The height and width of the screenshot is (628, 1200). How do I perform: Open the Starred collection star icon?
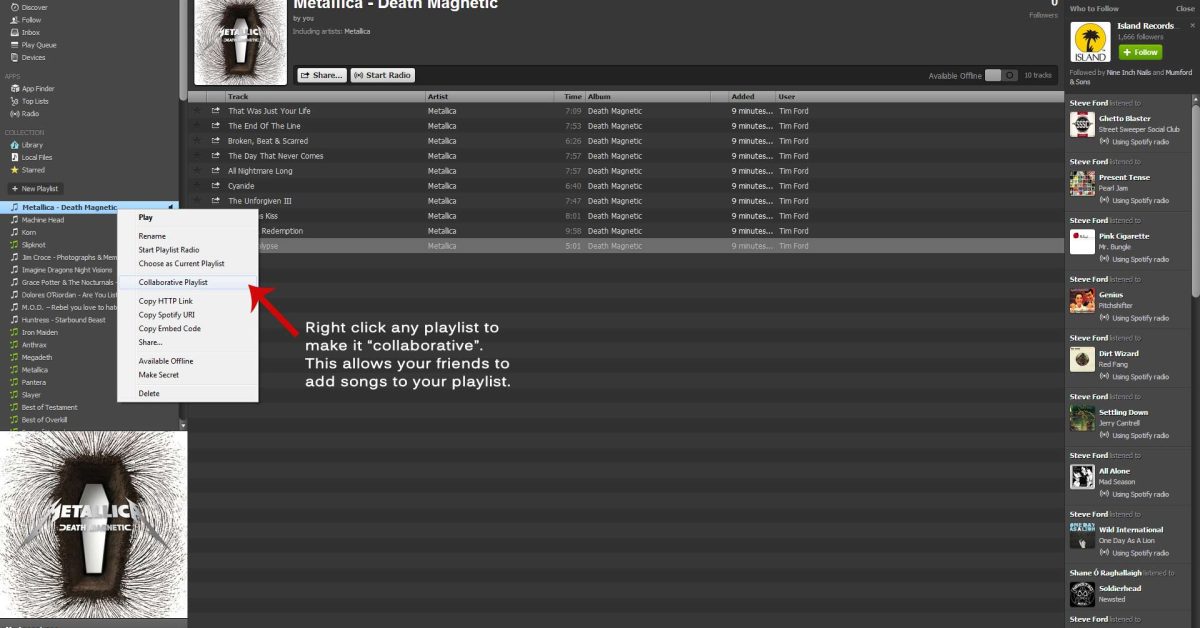coord(14,170)
